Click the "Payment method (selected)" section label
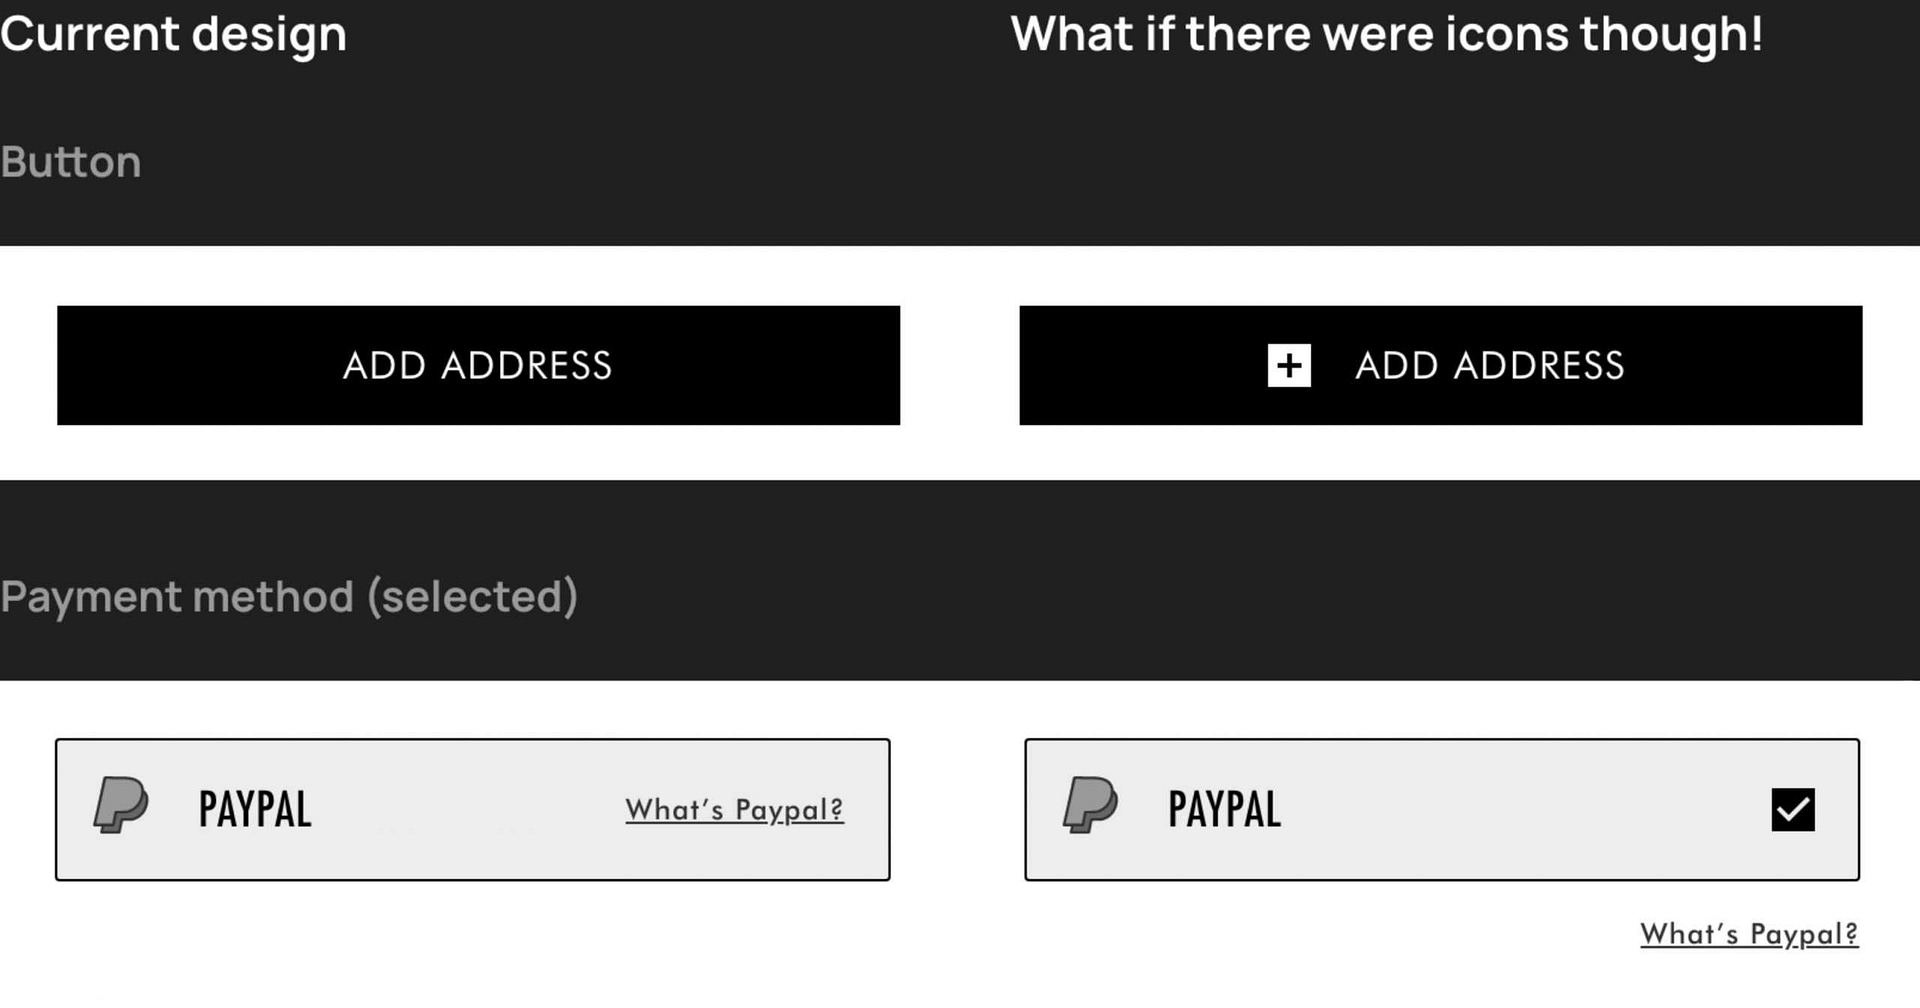The image size is (1920, 1008). (290, 596)
